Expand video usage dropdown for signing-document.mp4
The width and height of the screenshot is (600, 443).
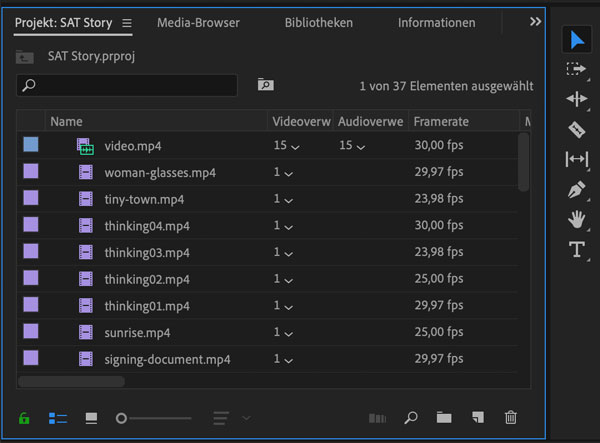[x=289, y=360]
